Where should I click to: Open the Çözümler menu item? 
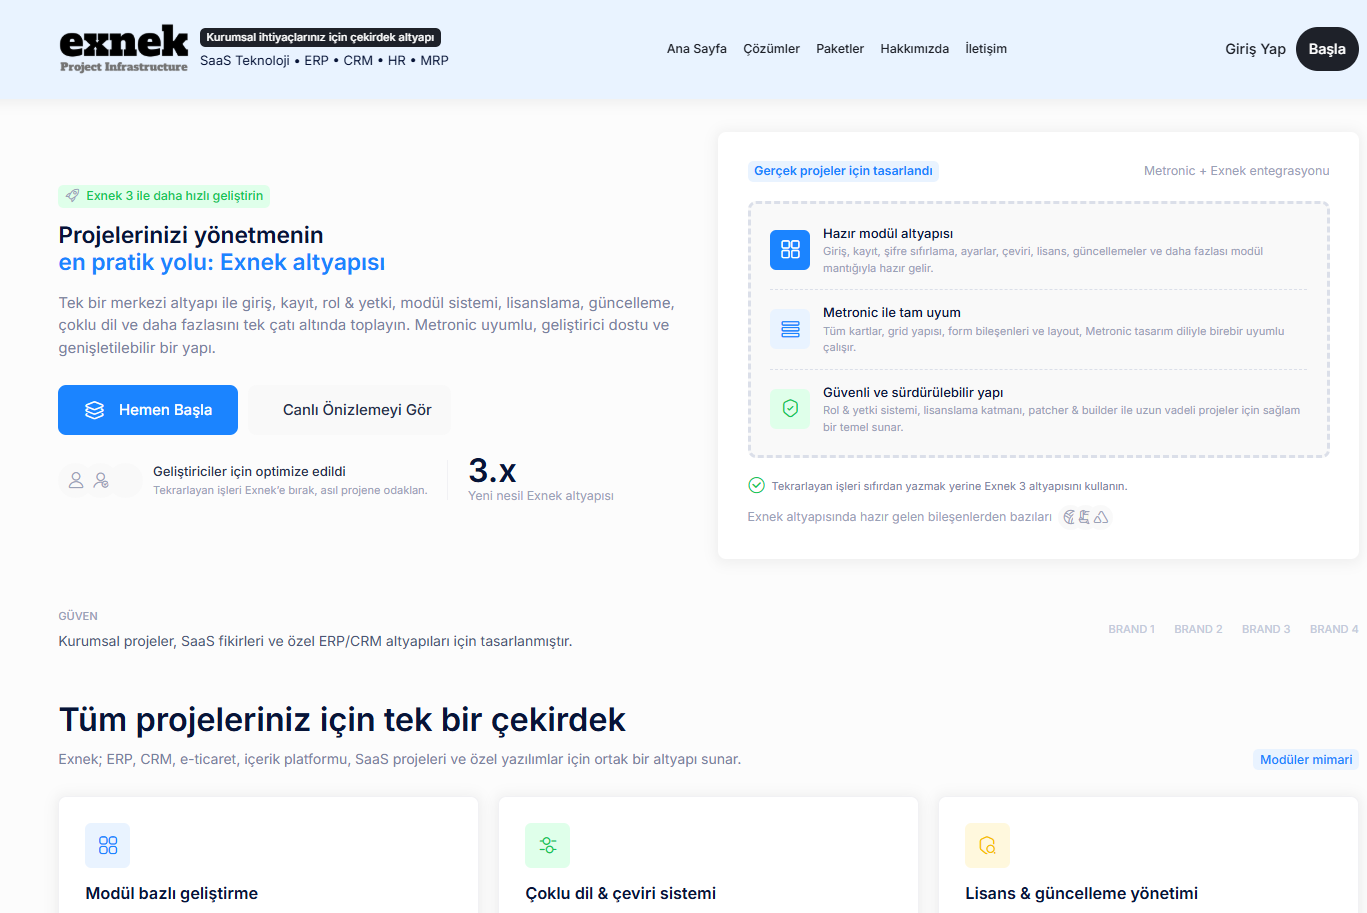(x=771, y=48)
